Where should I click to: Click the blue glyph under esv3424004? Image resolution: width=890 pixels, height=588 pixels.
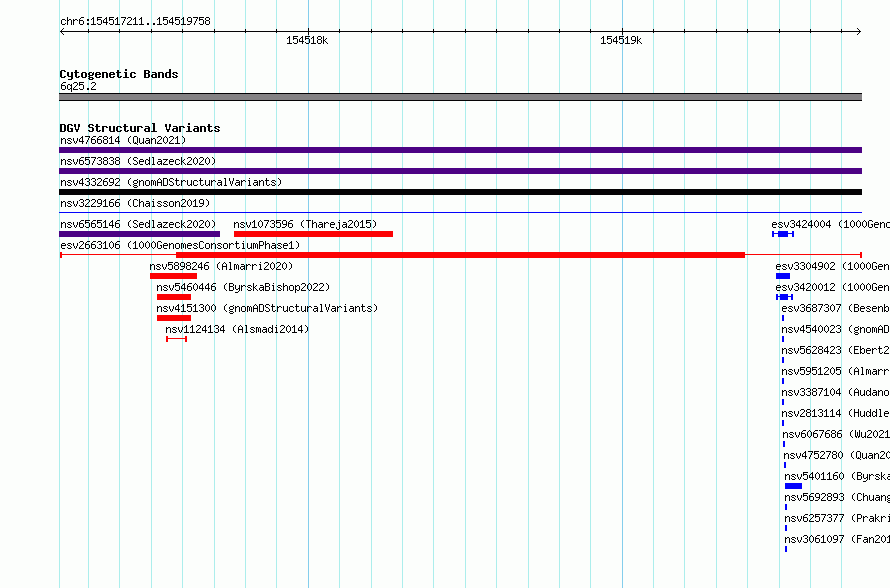tap(783, 234)
